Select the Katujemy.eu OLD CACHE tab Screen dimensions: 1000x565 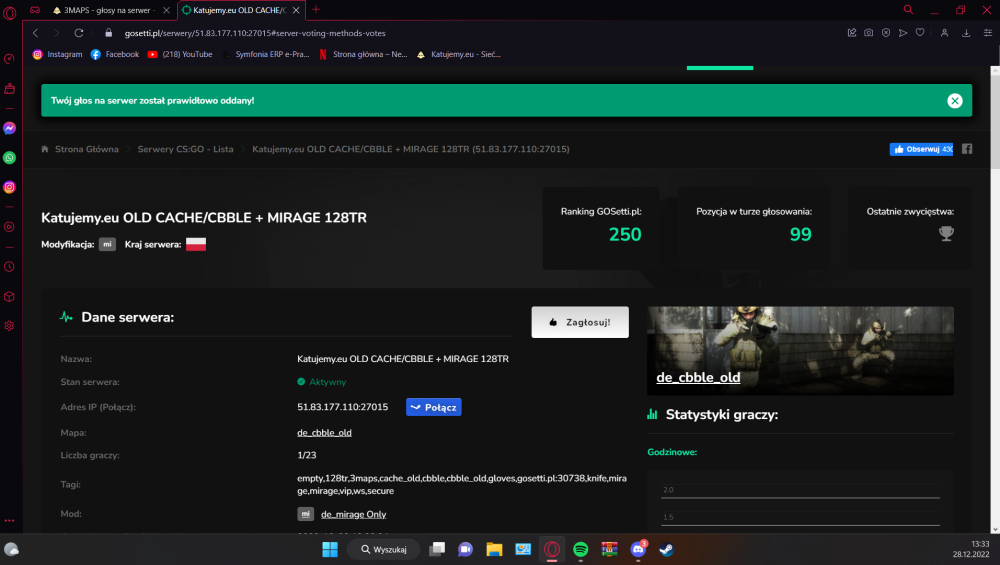pyautogui.click(x=240, y=10)
